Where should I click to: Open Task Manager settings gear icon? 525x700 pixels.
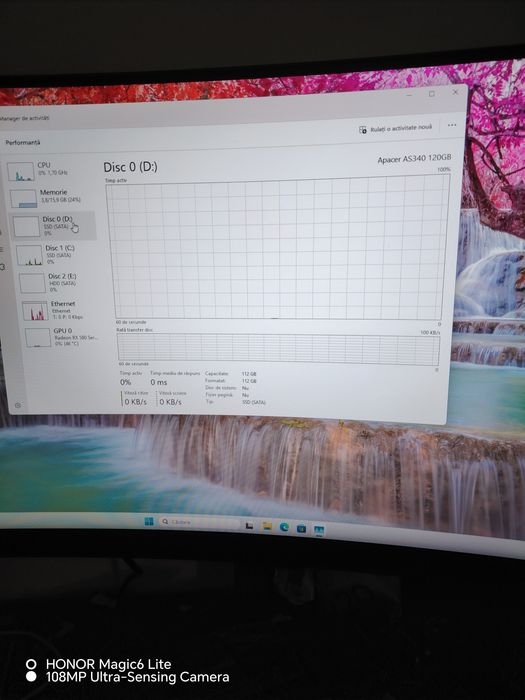coord(18,405)
